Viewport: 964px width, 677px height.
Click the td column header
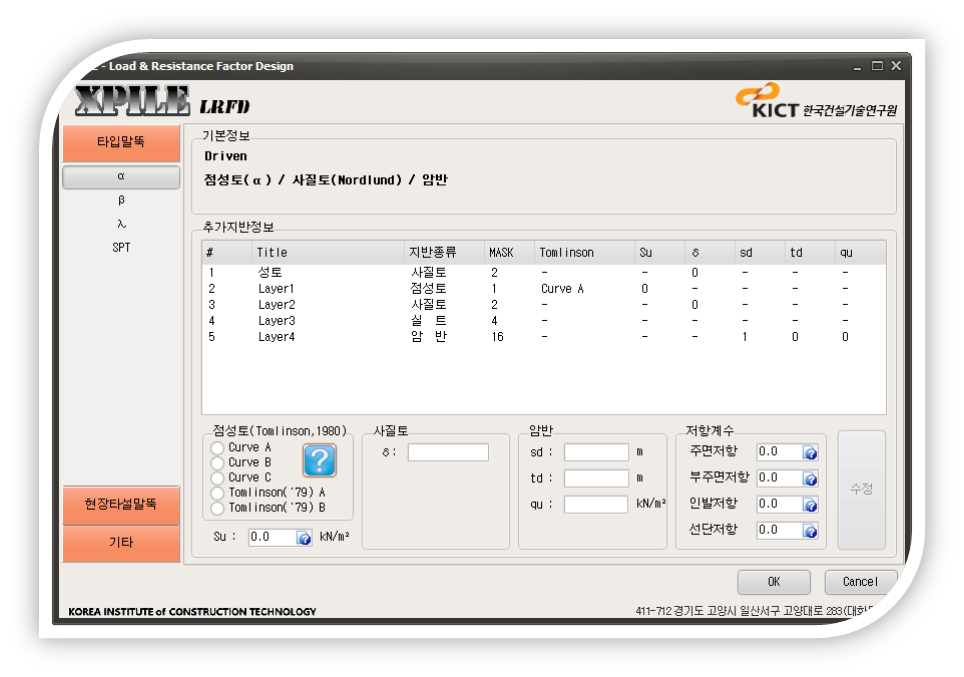click(x=811, y=253)
